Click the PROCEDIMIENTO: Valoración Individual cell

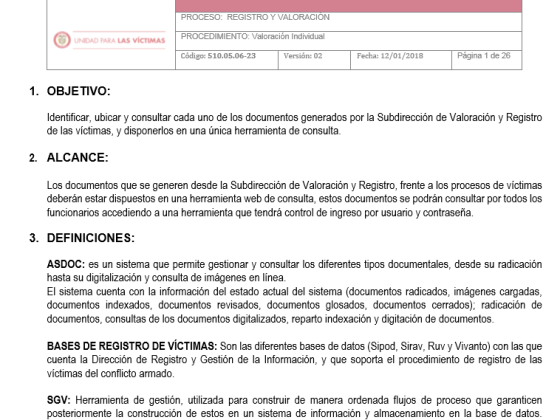pyautogui.click(x=349, y=41)
